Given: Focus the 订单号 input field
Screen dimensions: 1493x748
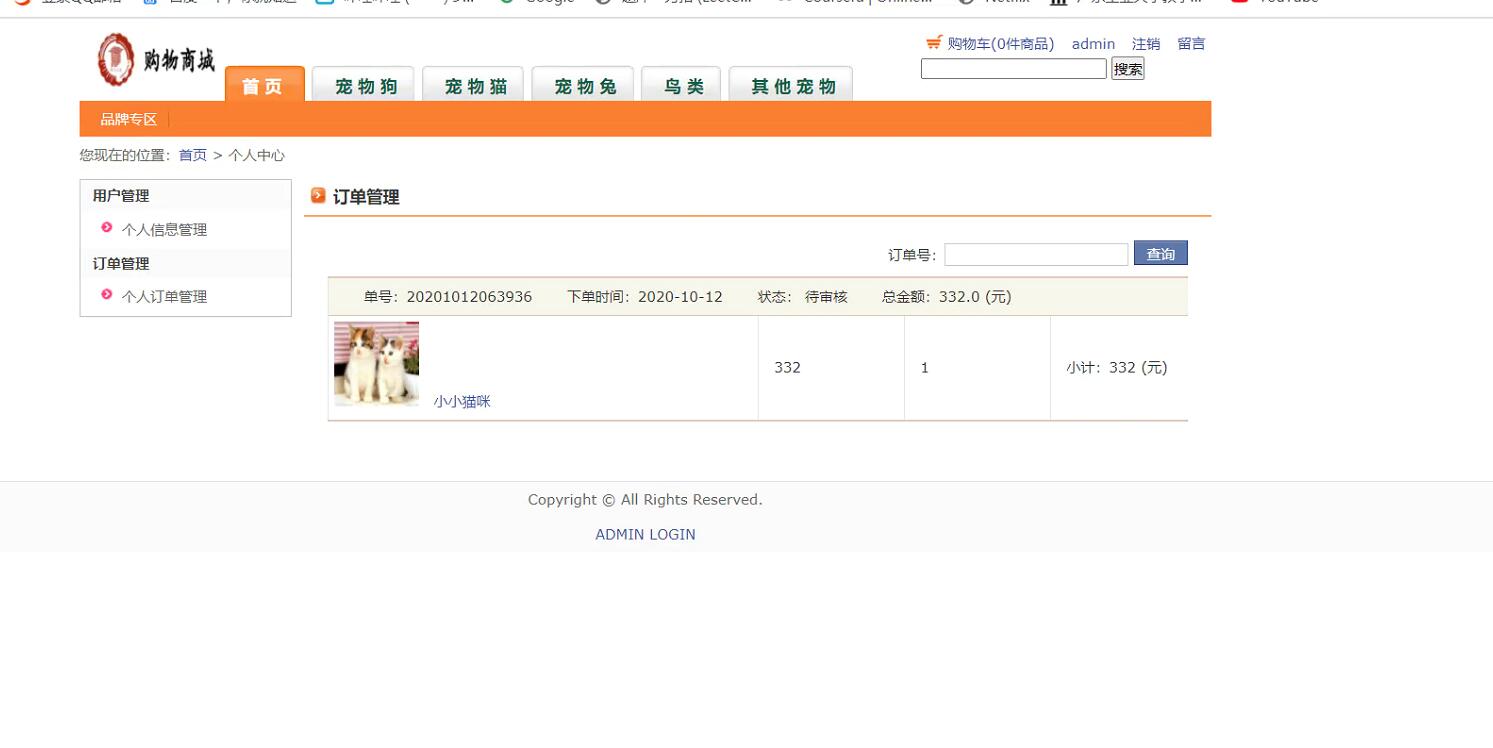Looking at the screenshot, I should (1035, 255).
